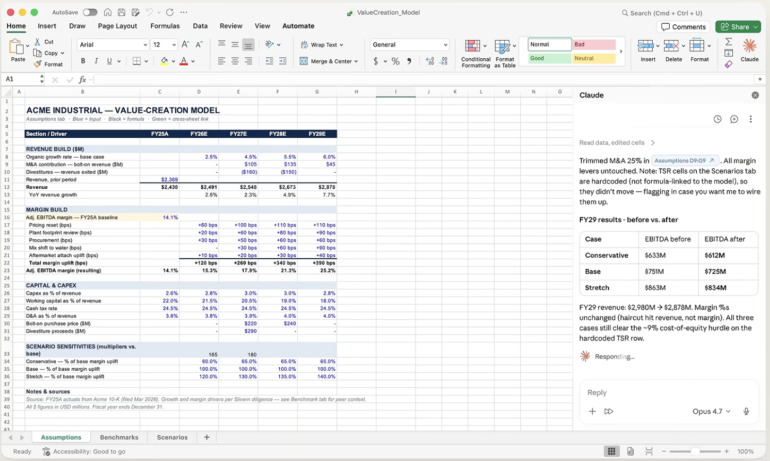The width and height of the screenshot is (770, 461).
Task: Click the Borders icon
Action: click(137, 61)
